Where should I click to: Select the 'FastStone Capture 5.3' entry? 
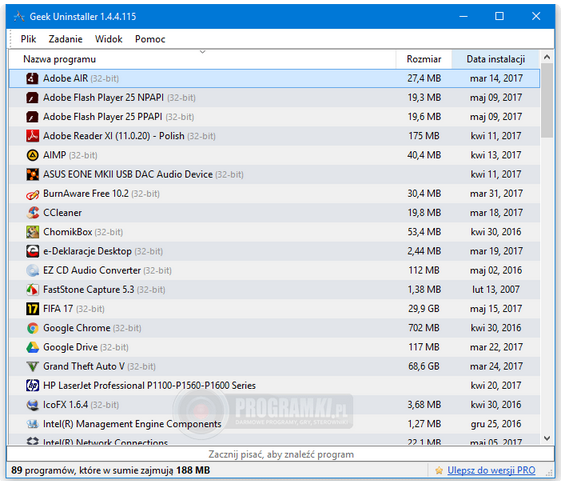(x=89, y=290)
